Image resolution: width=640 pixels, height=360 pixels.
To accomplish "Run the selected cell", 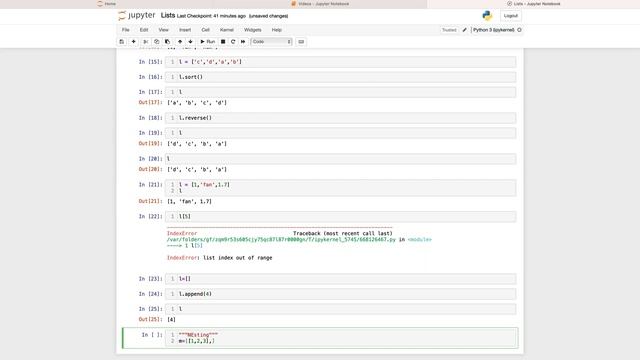I will tap(208, 42).
